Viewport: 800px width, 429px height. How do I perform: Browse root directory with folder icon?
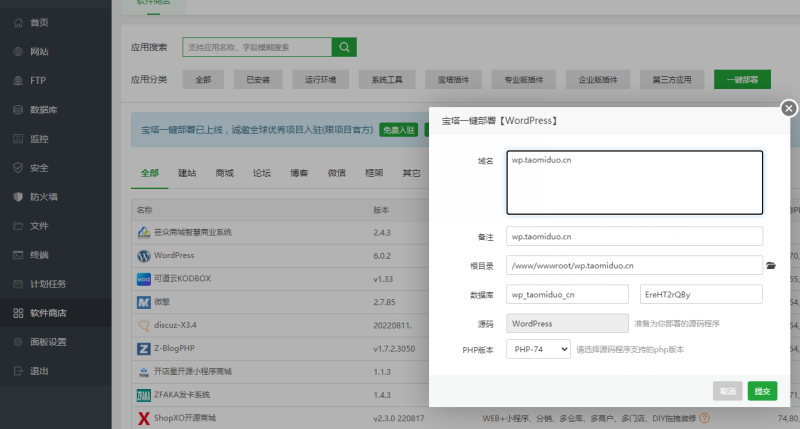[x=771, y=265]
